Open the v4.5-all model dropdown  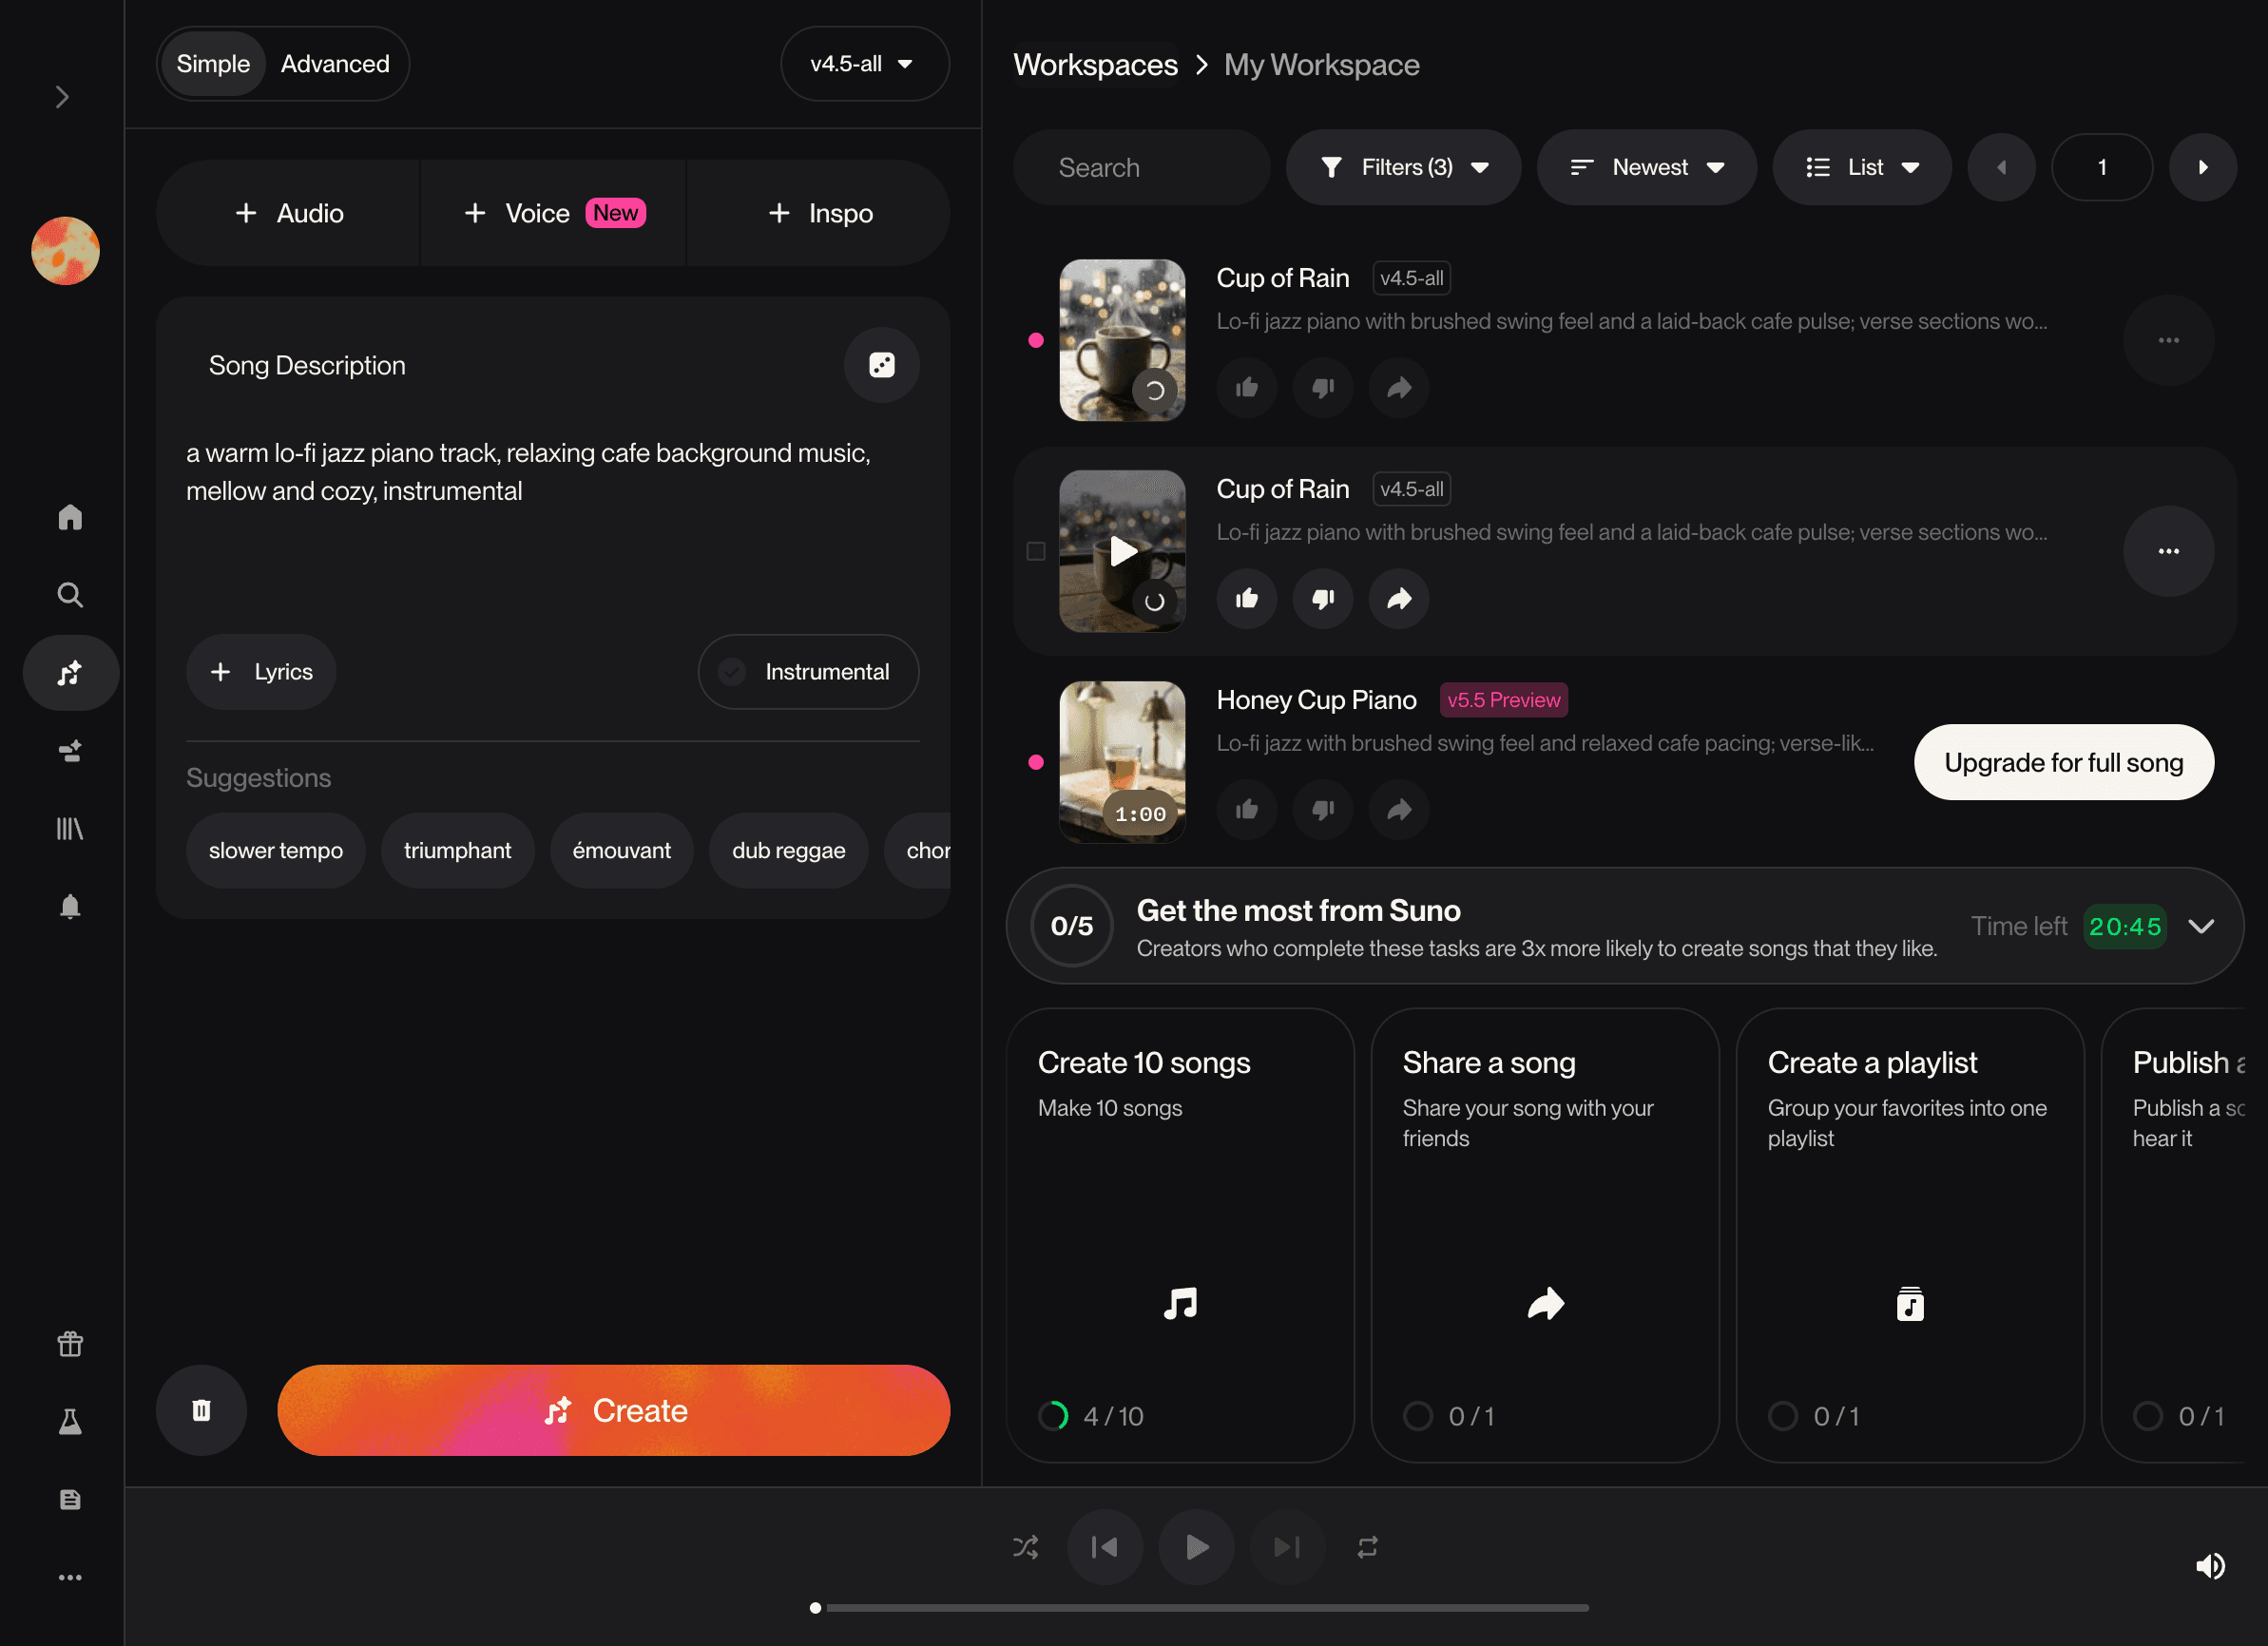pos(864,64)
